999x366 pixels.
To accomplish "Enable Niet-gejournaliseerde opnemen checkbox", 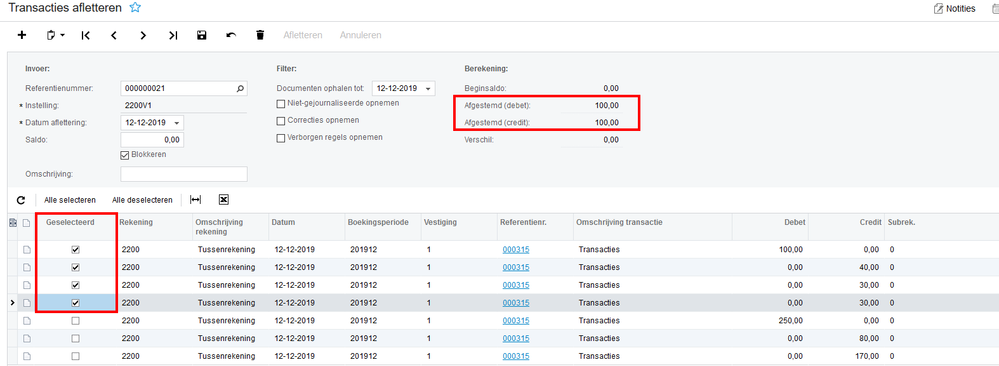I will click(280, 104).
